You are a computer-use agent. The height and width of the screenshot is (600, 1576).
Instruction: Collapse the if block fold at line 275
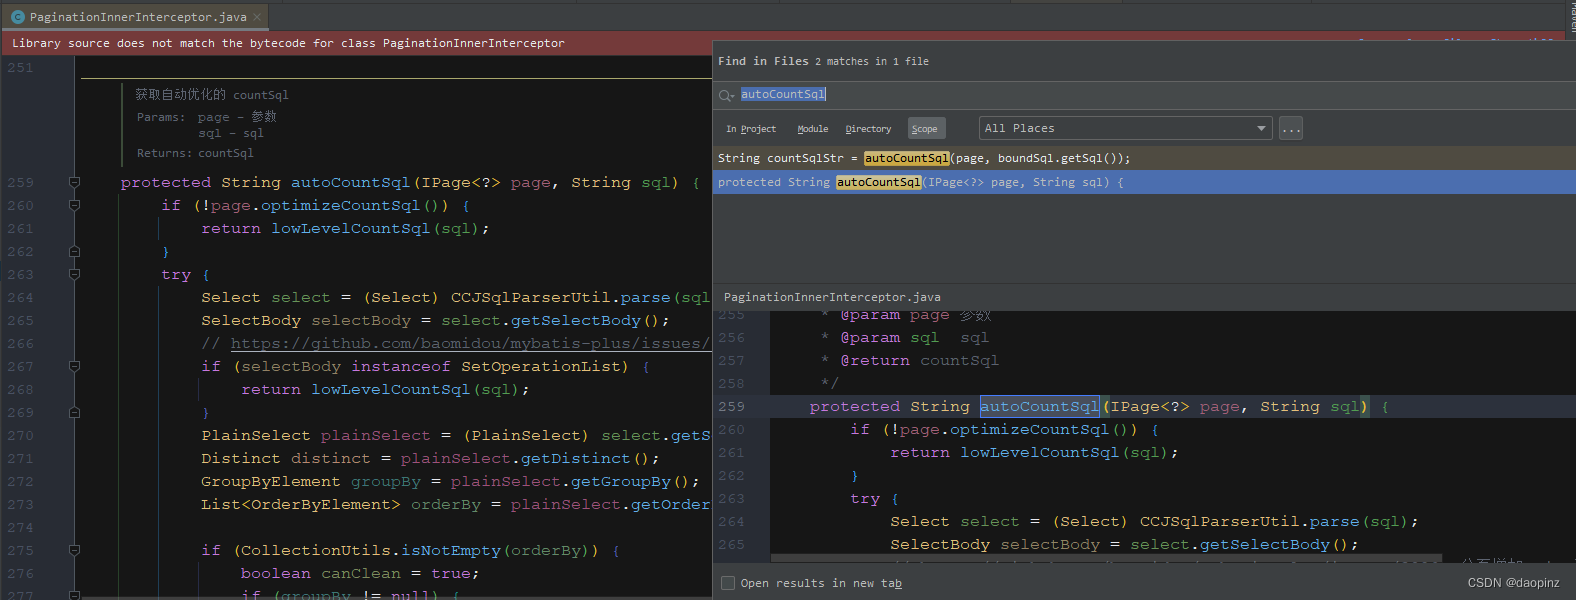pyautogui.click(x=74, y=550)
